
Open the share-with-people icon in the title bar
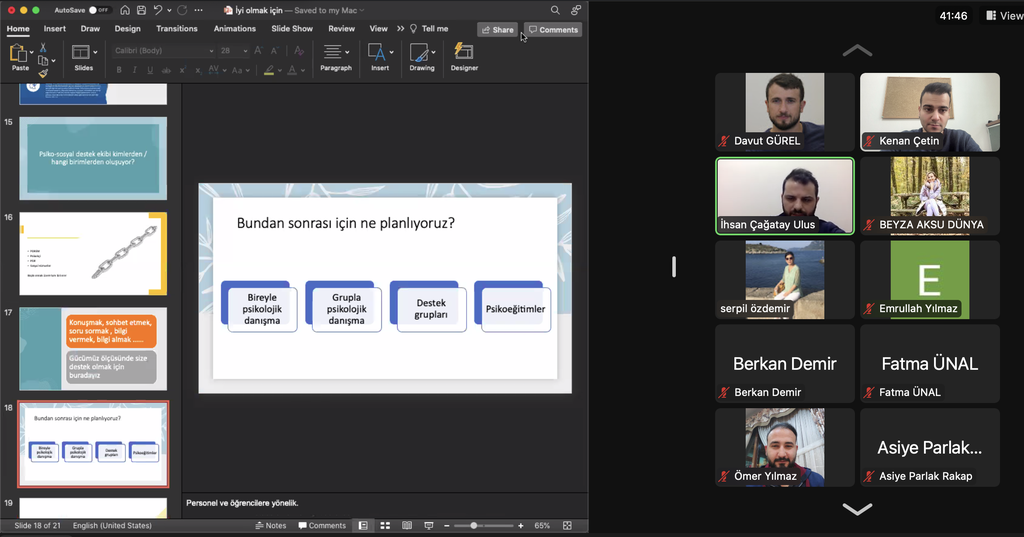(575, 10)
